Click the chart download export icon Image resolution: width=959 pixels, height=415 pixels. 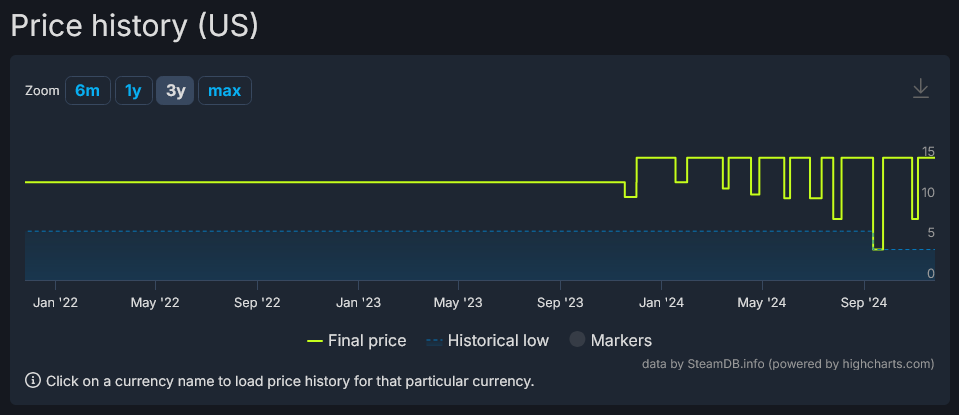(x=921, y=89)
